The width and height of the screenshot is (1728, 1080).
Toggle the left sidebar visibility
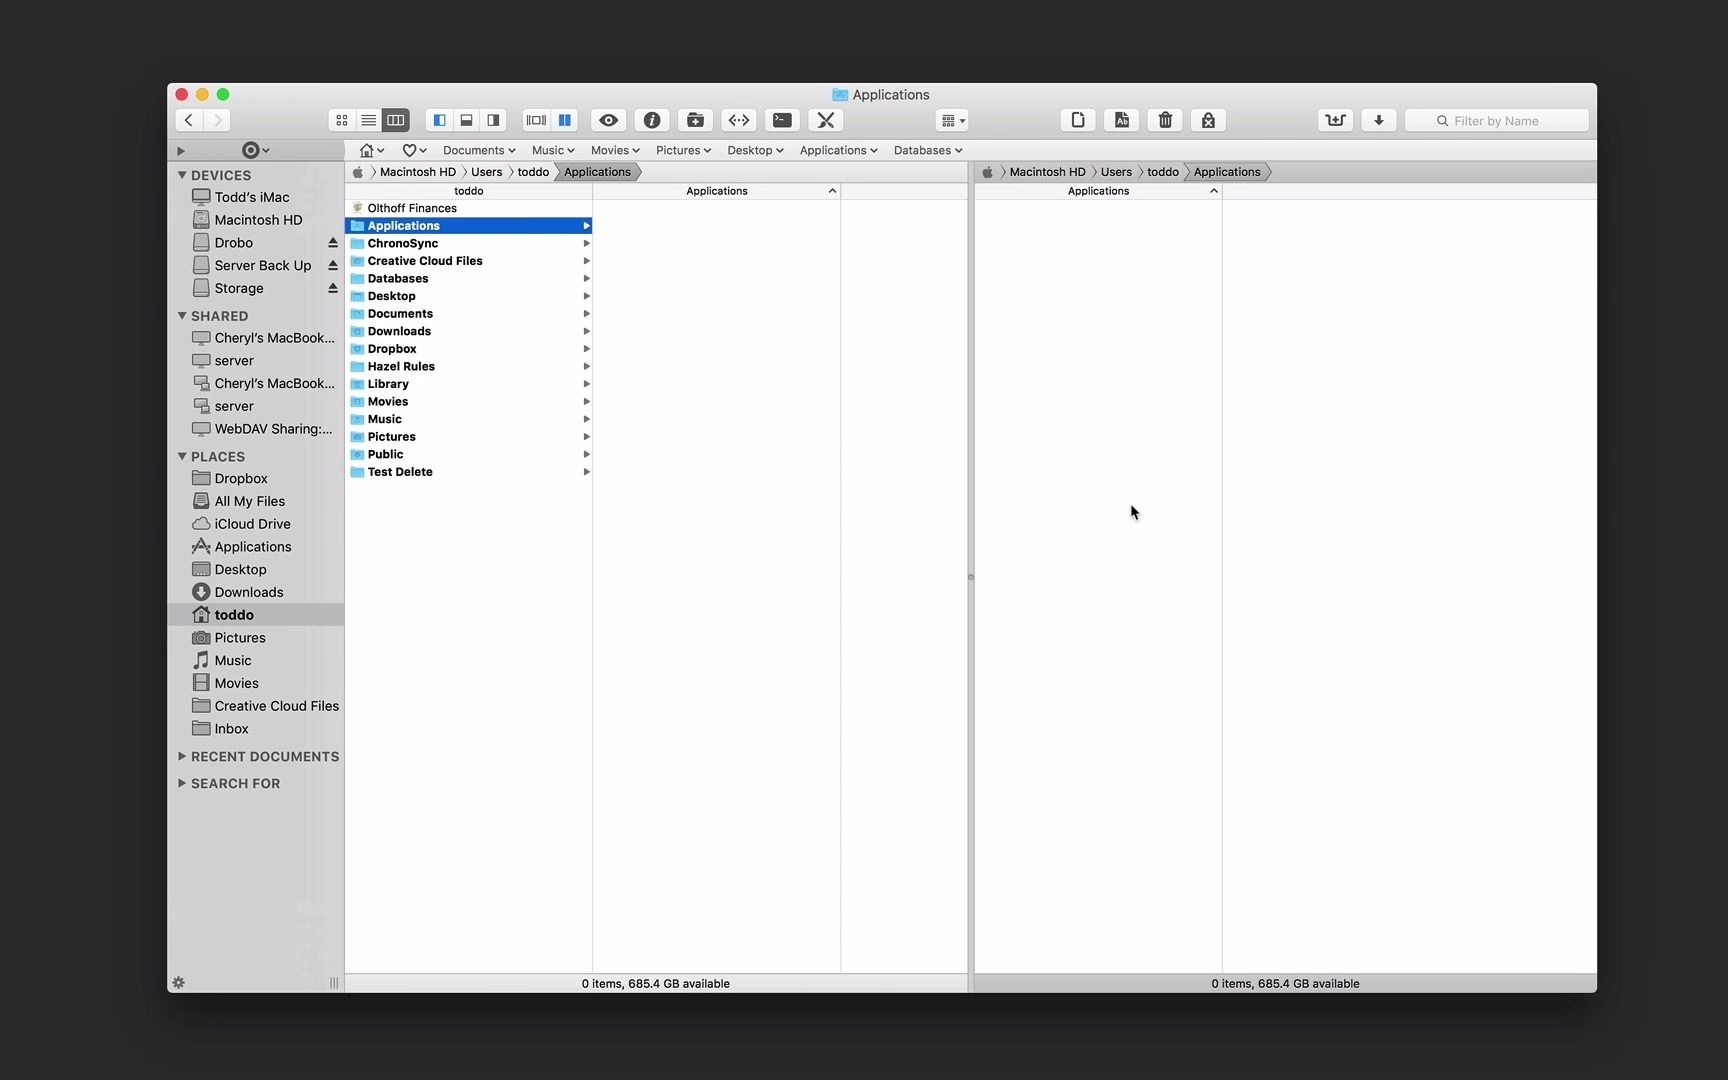pyautogui.click(x=439, y=120)
